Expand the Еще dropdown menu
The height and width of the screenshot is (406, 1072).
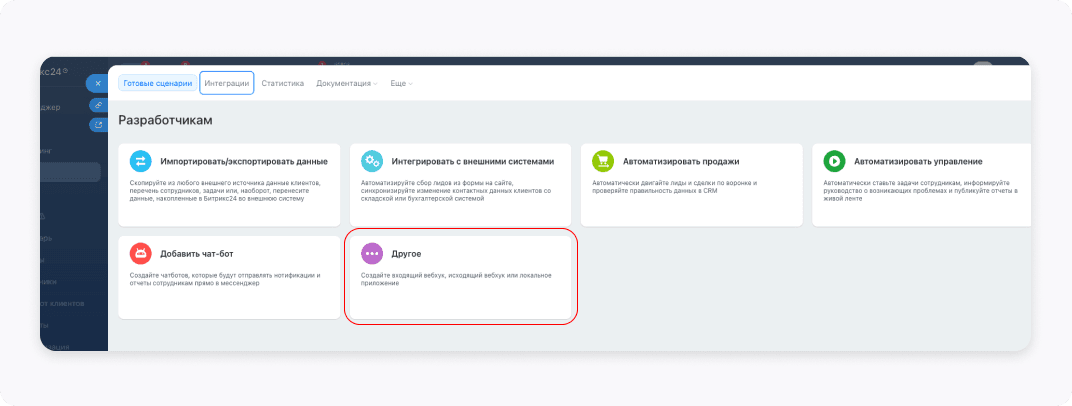[401, 83]
